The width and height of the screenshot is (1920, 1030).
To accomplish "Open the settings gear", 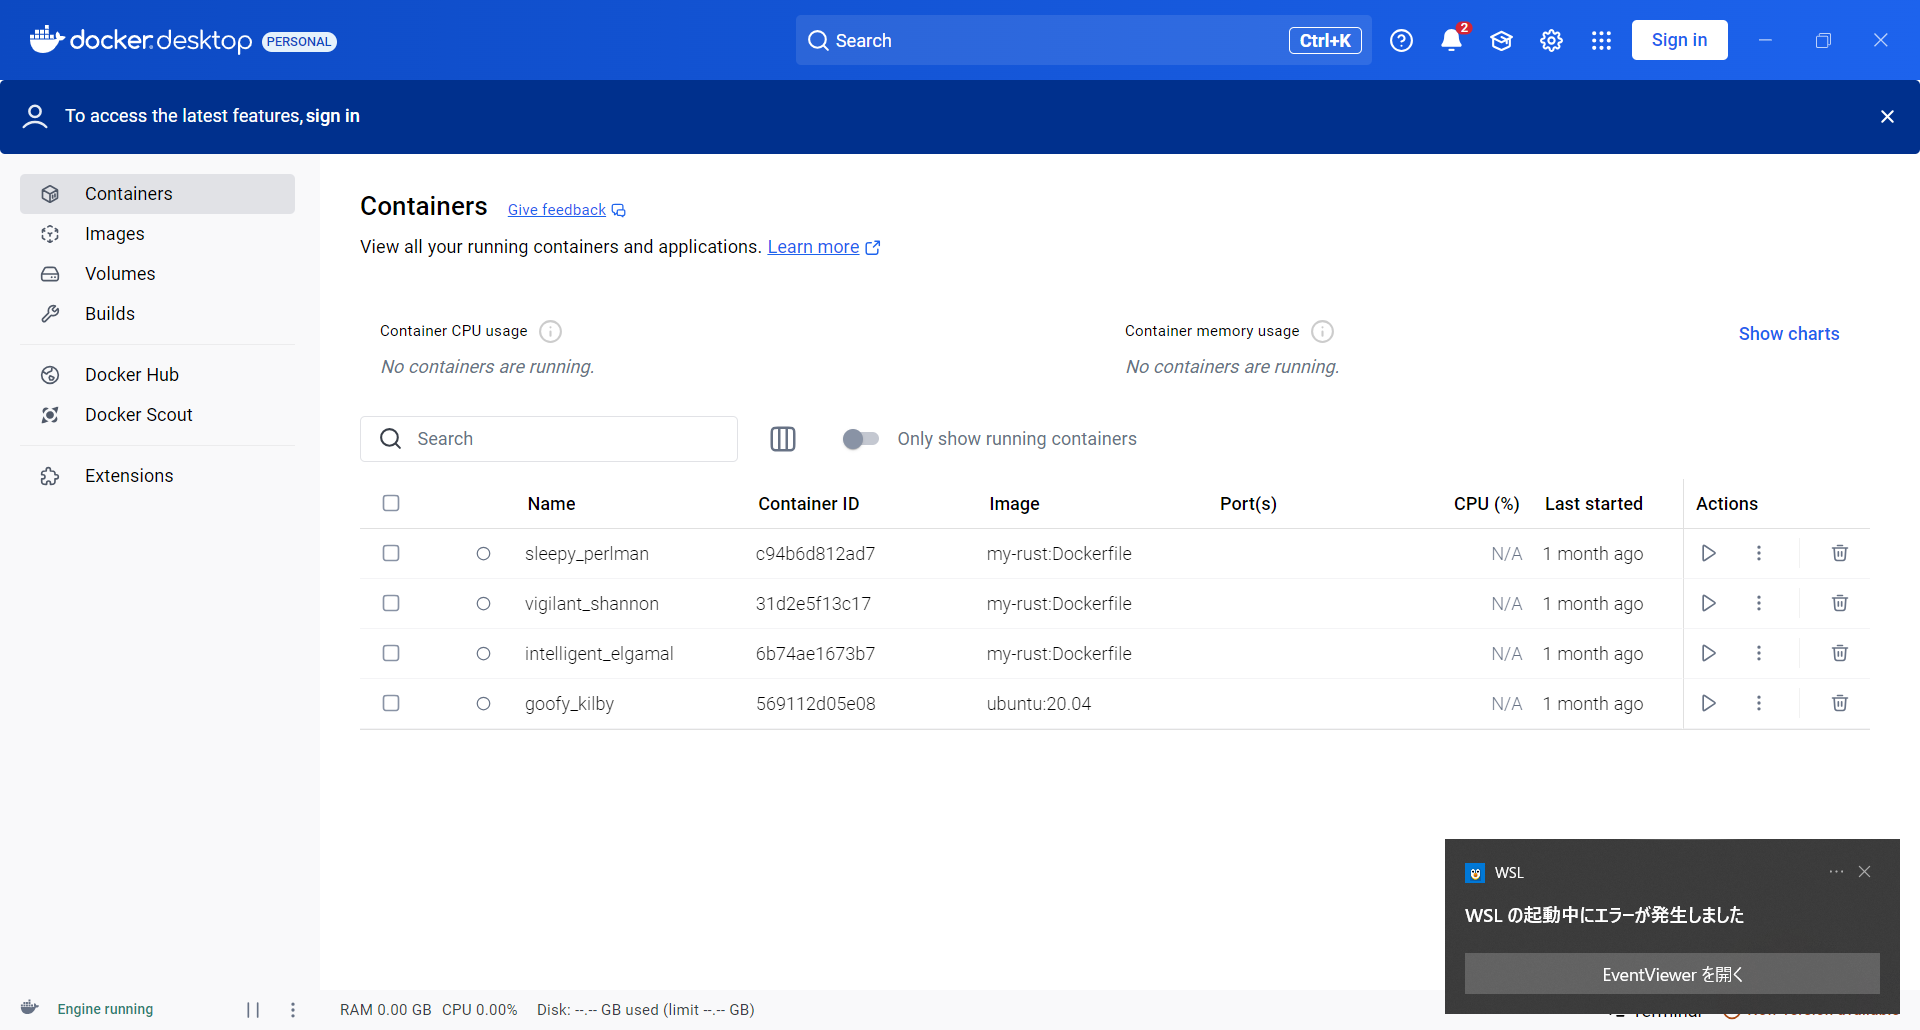I will [x=1551, y=40].
